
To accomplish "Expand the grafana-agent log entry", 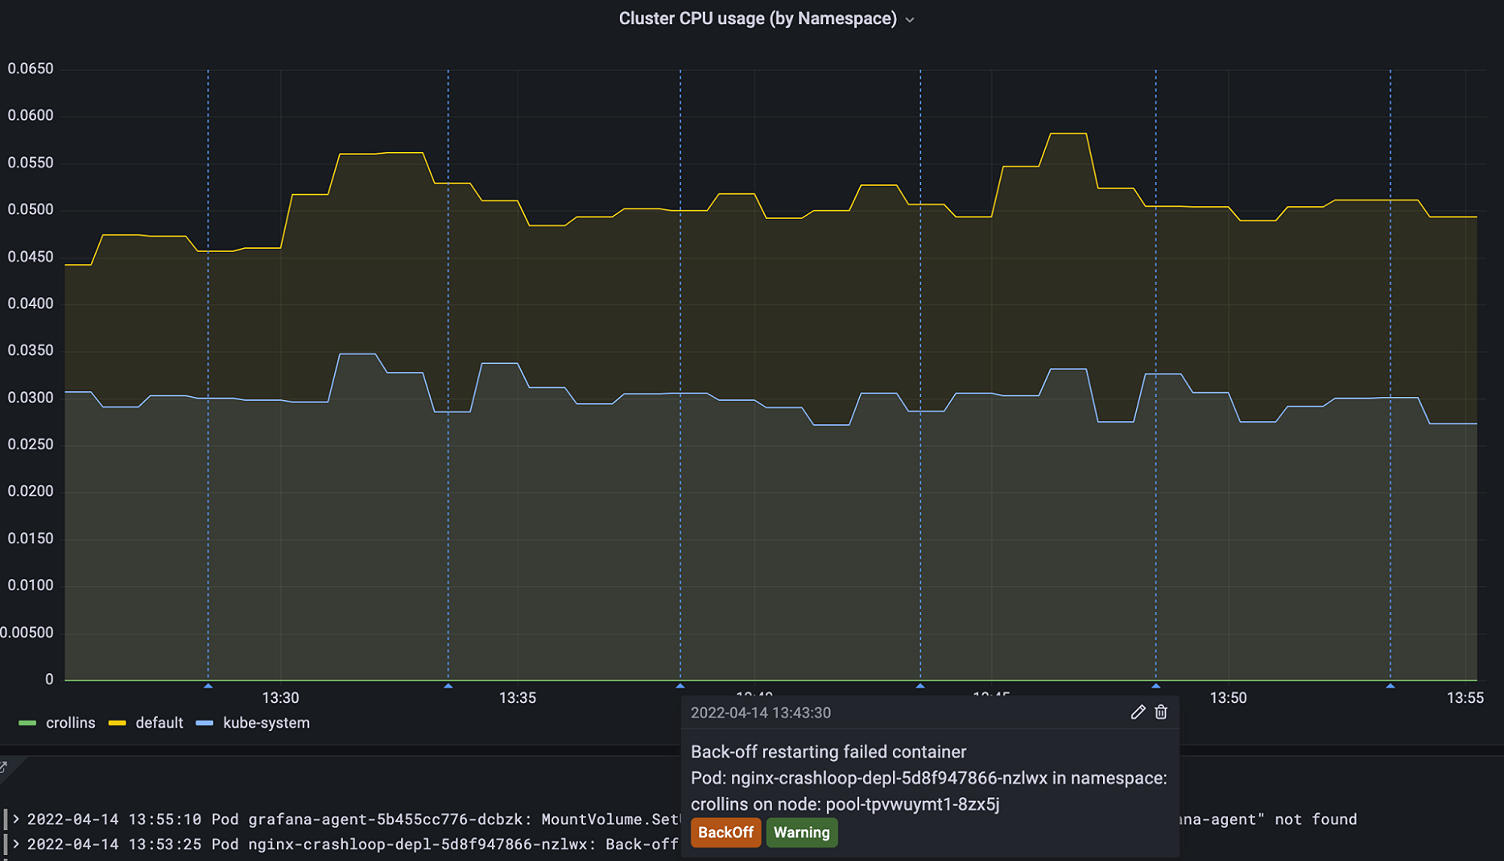I will [18, 818].
